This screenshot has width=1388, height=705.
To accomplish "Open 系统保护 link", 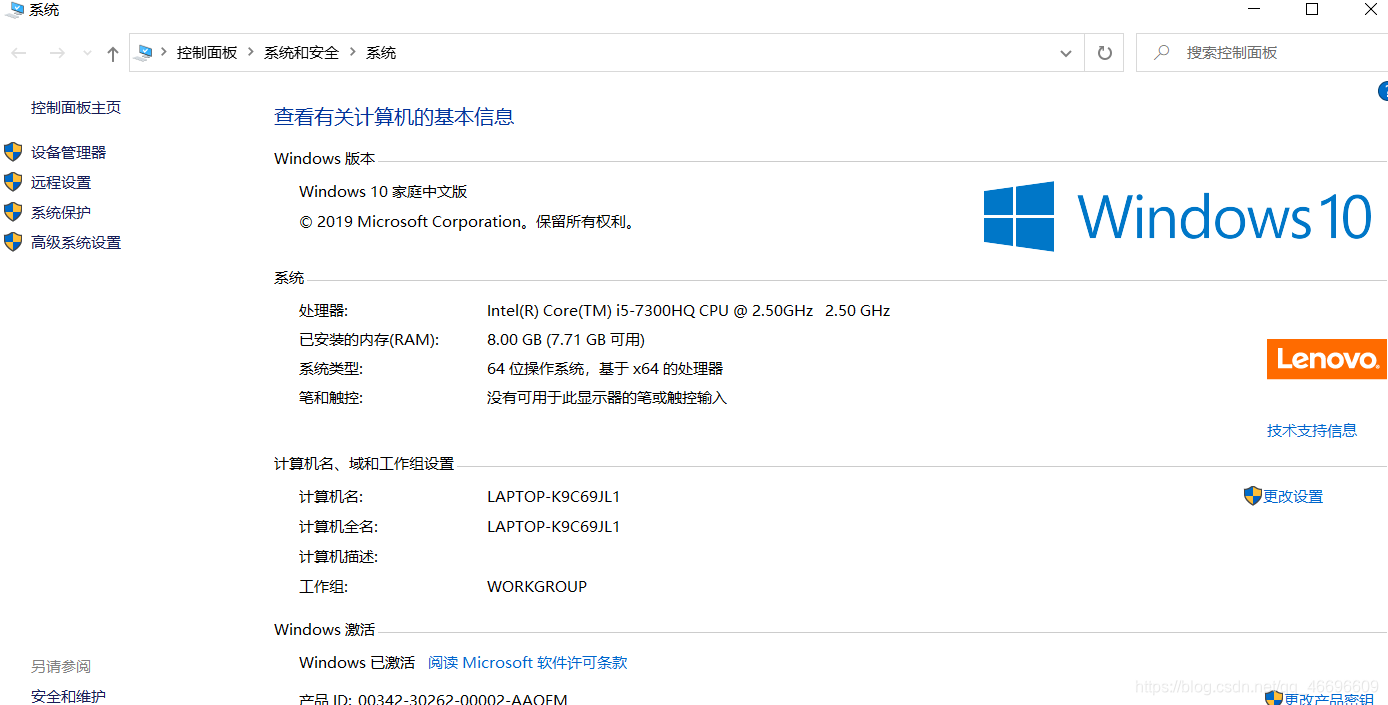I will pos(61,212).
